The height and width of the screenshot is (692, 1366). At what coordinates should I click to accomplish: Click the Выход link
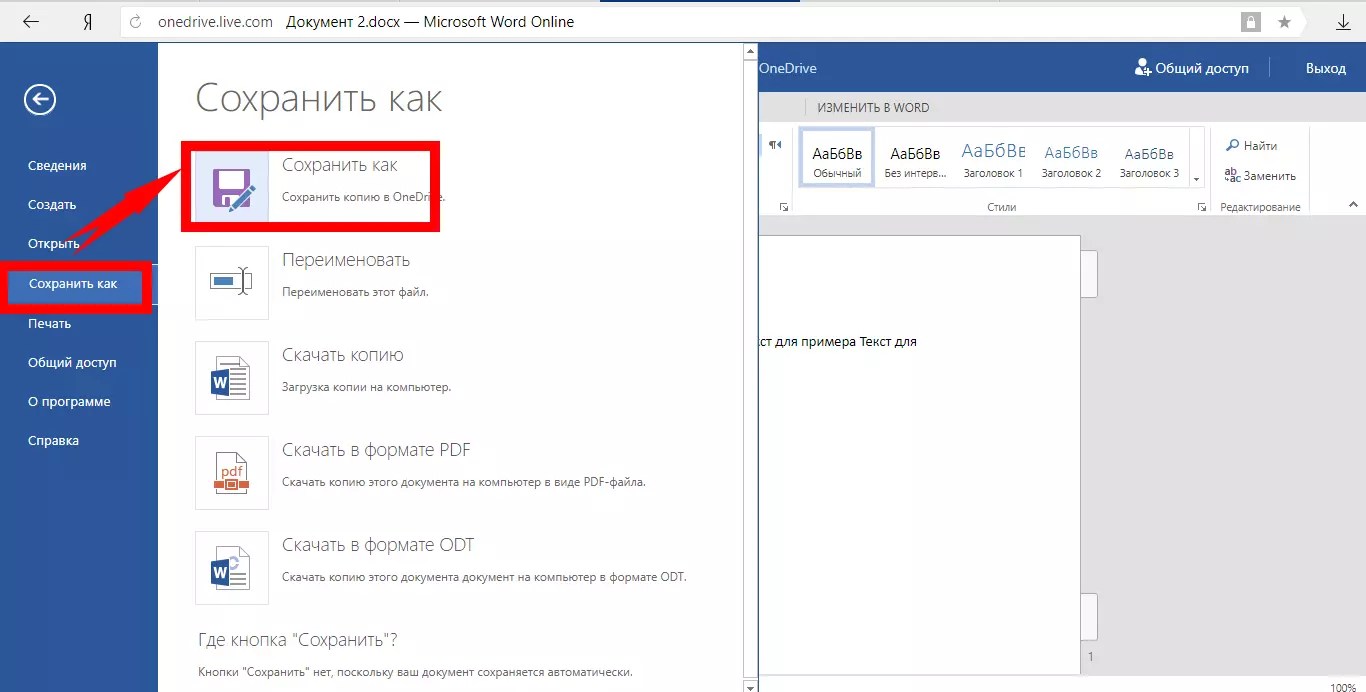tap(1325, 68)
